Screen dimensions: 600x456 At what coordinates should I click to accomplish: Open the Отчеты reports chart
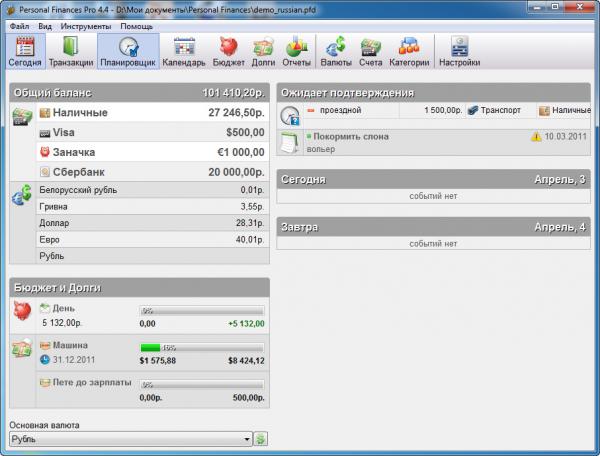click(297, 52)
